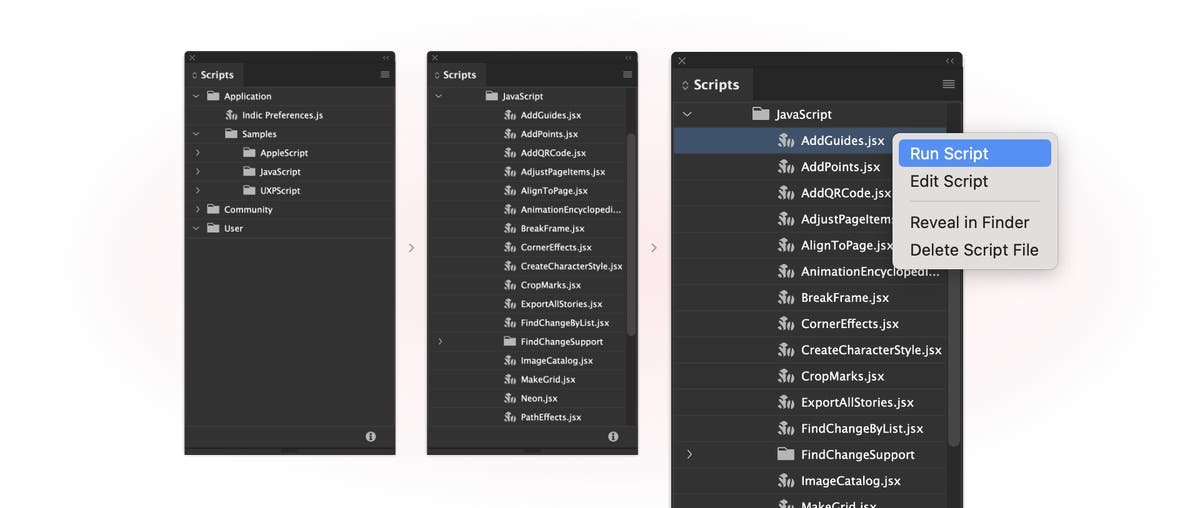
Task: Expand FindChangeSupport in the small JavaScript list panel
Action: point(440,342)
